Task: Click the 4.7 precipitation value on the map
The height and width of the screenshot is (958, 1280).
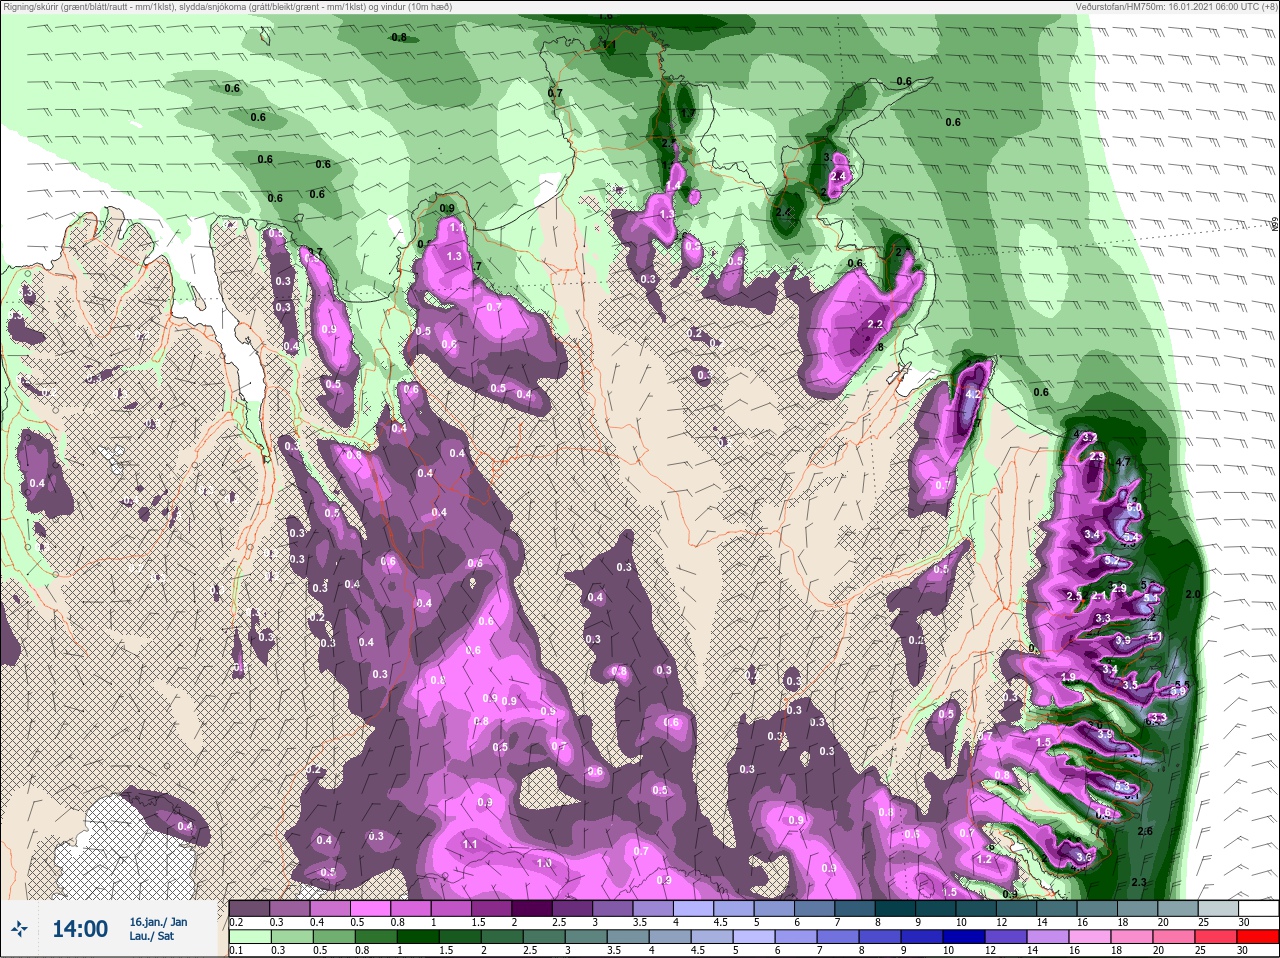Action: (1122, 462)
